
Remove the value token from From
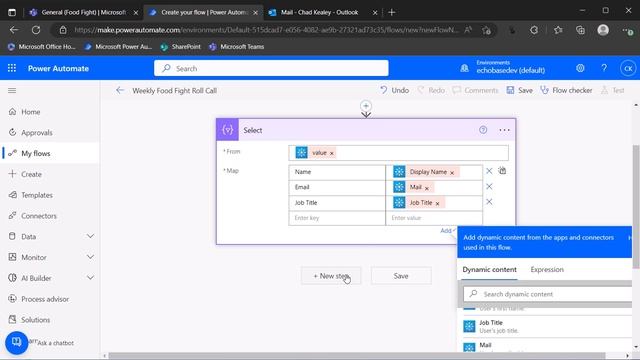click(x=332, y=153)
